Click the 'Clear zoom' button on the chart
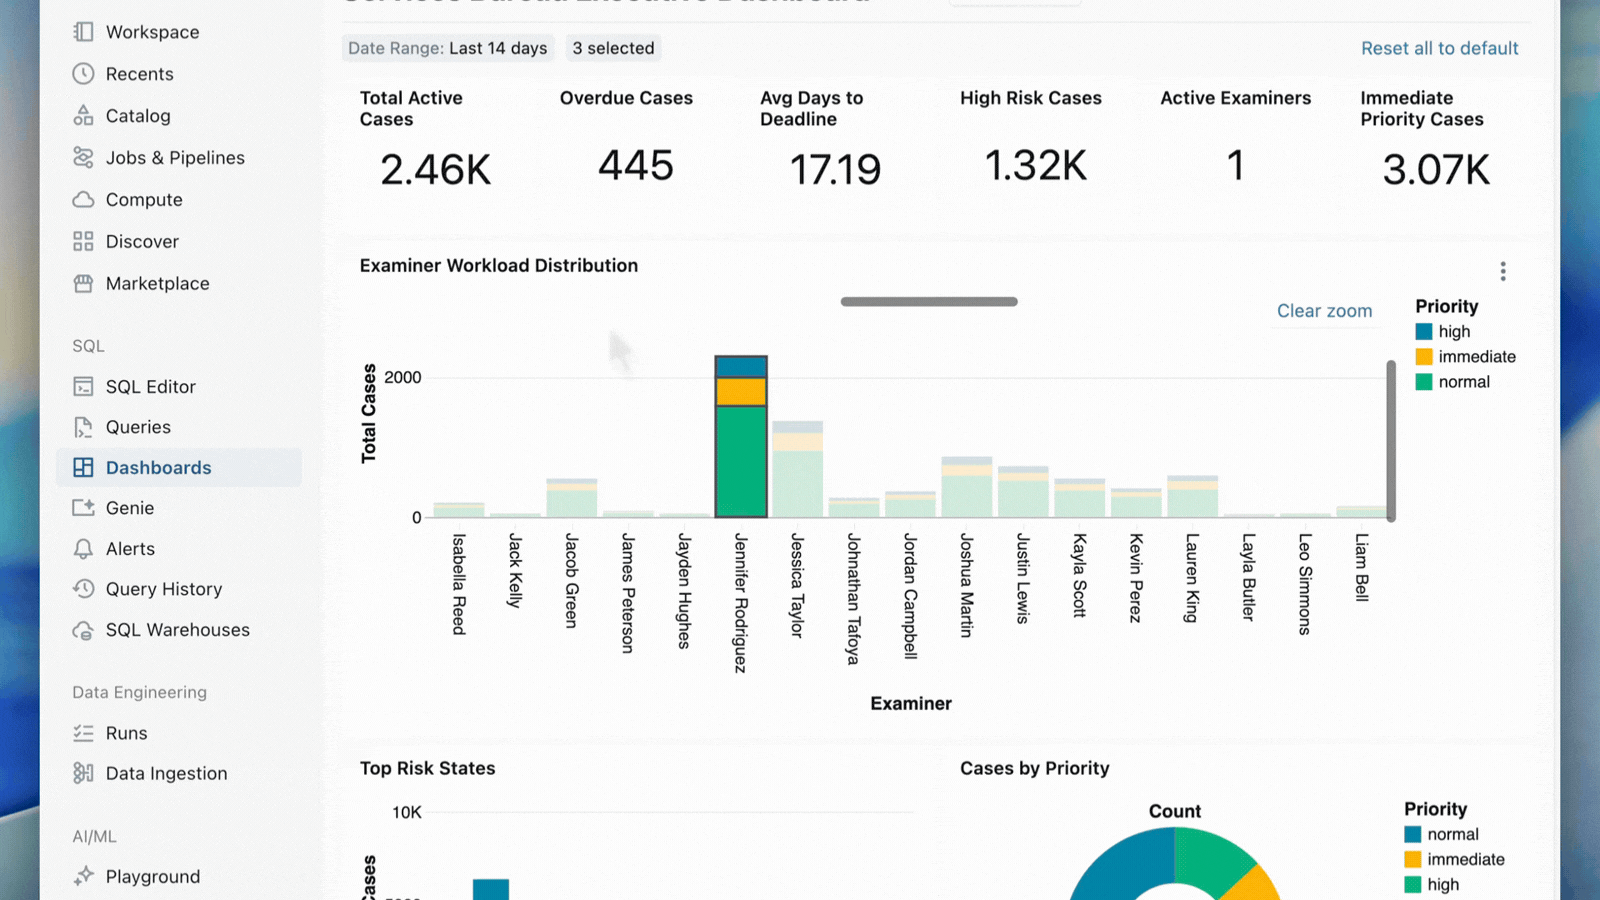This screenshot has width=1600, height=900. 1324,311
